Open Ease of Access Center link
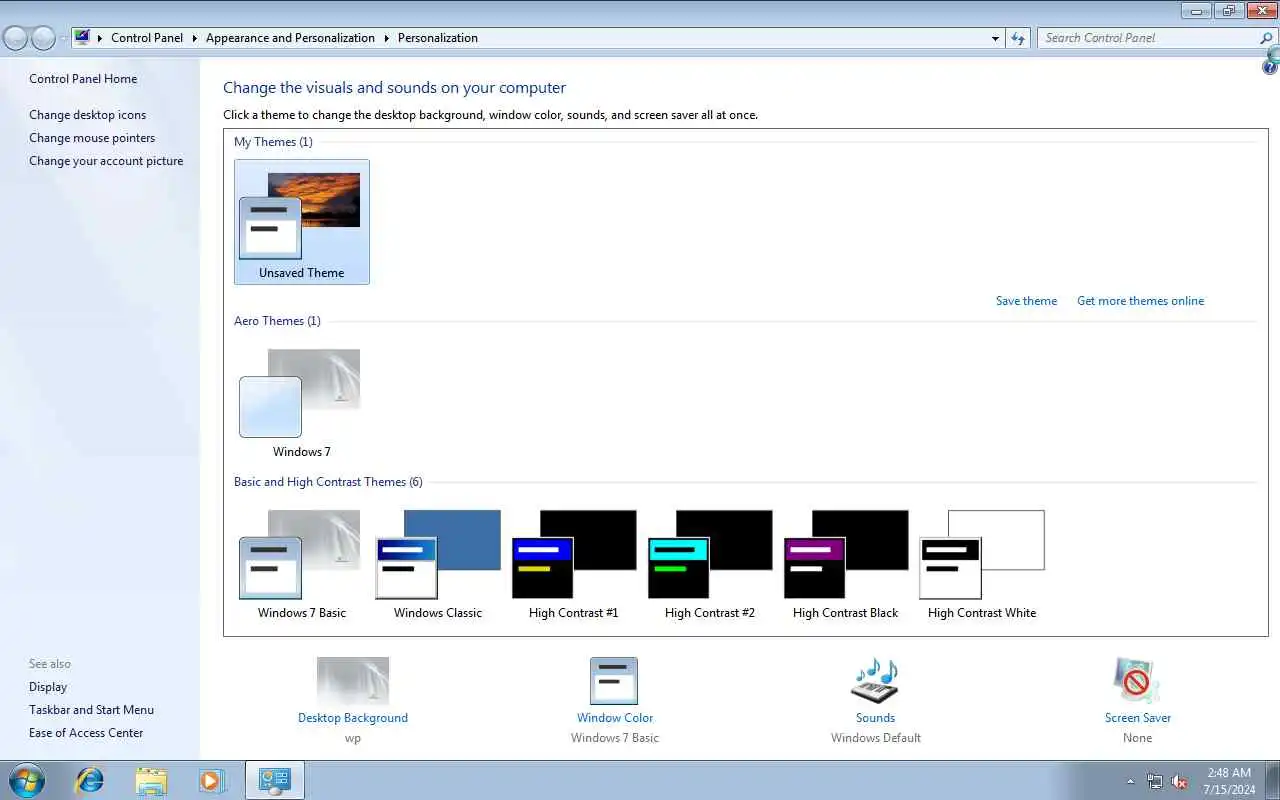 (x=86, y=733)
